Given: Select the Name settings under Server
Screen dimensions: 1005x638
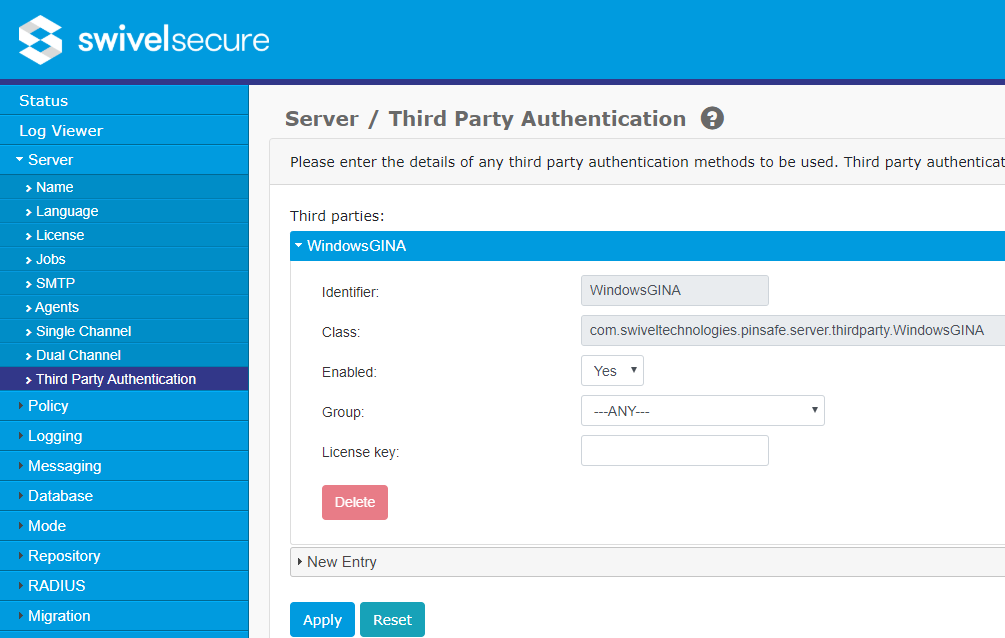Looking at the screenshot, I should 54,187.
